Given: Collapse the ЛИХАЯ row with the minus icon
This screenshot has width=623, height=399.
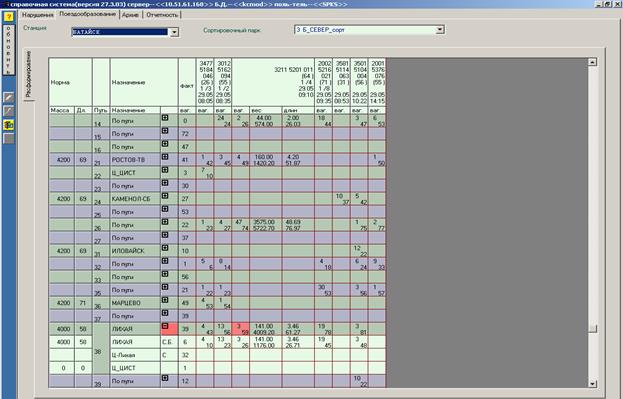Looking at the screenshot, I should [165, 326].
